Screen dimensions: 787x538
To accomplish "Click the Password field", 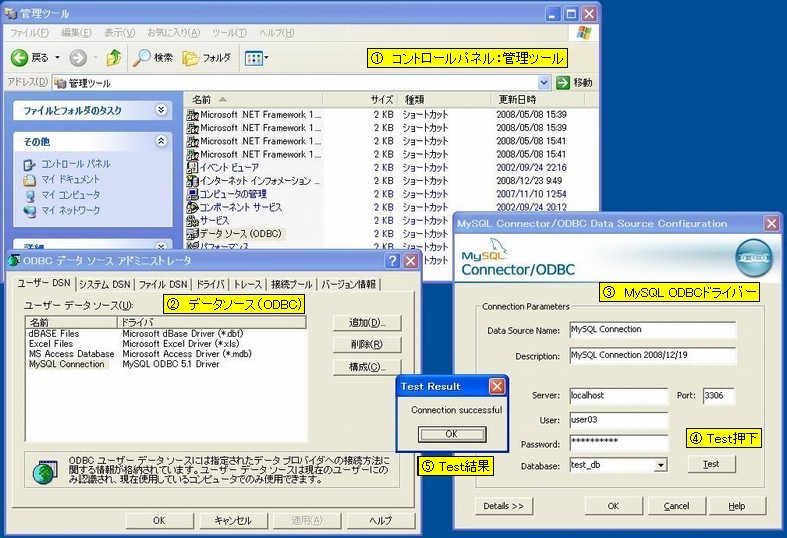I will coord(619,443).
